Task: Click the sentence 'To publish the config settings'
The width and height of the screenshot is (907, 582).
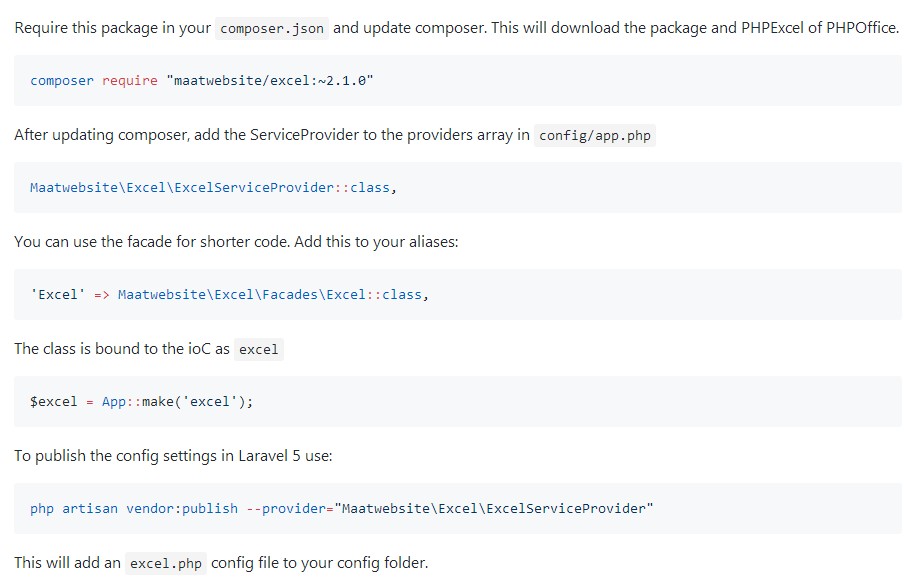Action: [173, 456]
